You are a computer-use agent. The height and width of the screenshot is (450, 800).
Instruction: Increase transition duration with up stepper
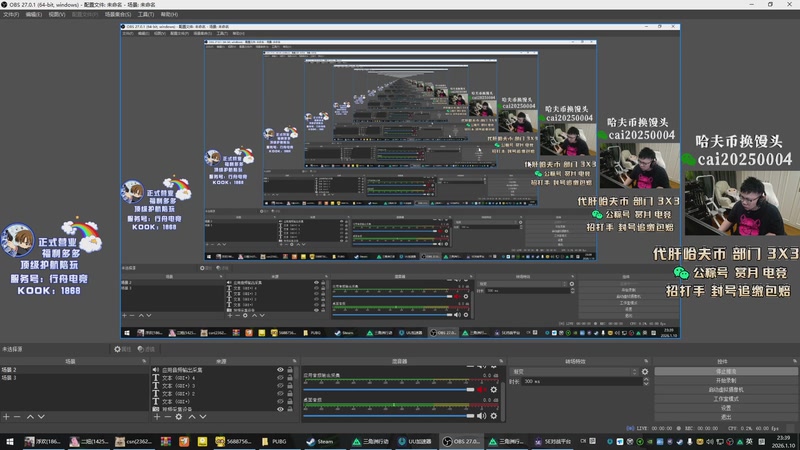(646, 380)
